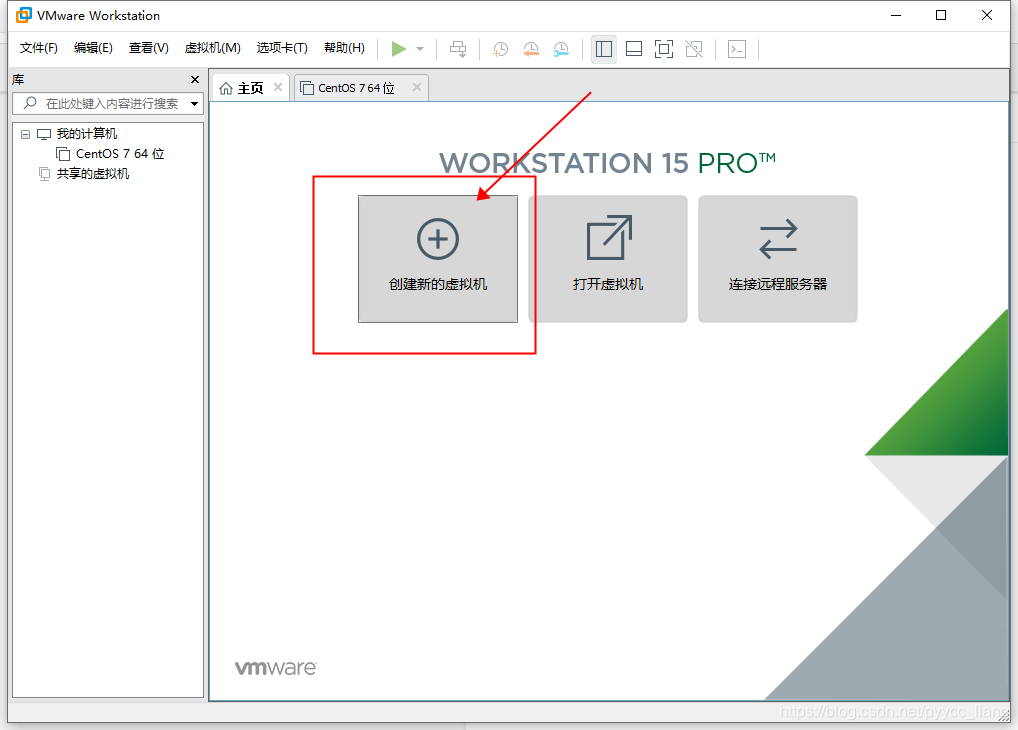Click the Revert to Snapshot toolbar icon
The width and height of the screenshot is (1018, 730).
[x=531, y=49]
